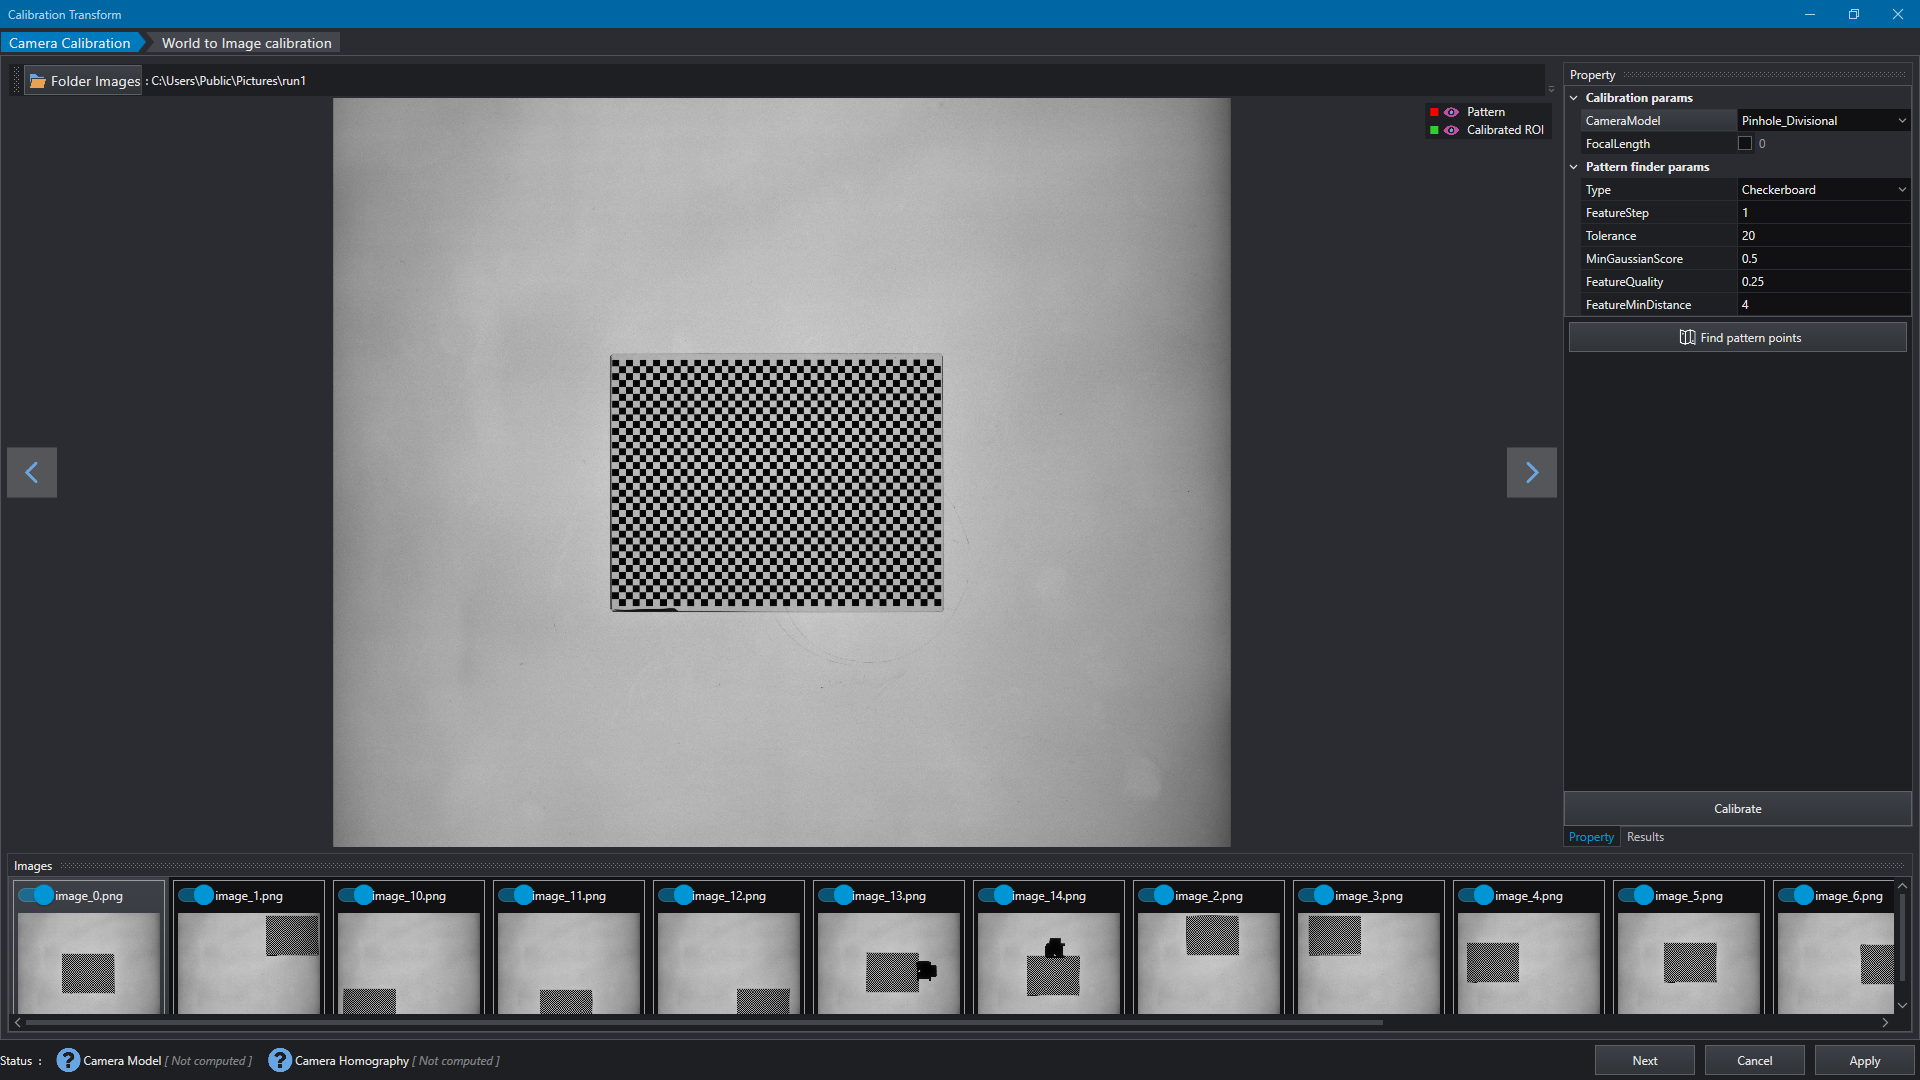Collapse the Pattern finder params section chevron
Screen dimensions: 1920x1080
click(x=1574, y=166)
